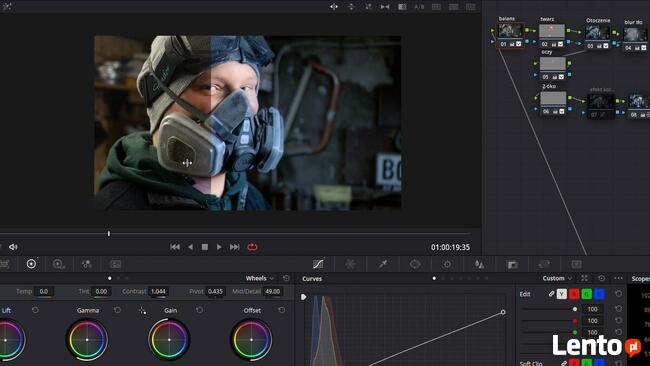Click the Temp value field

click(x=44, y=291)
